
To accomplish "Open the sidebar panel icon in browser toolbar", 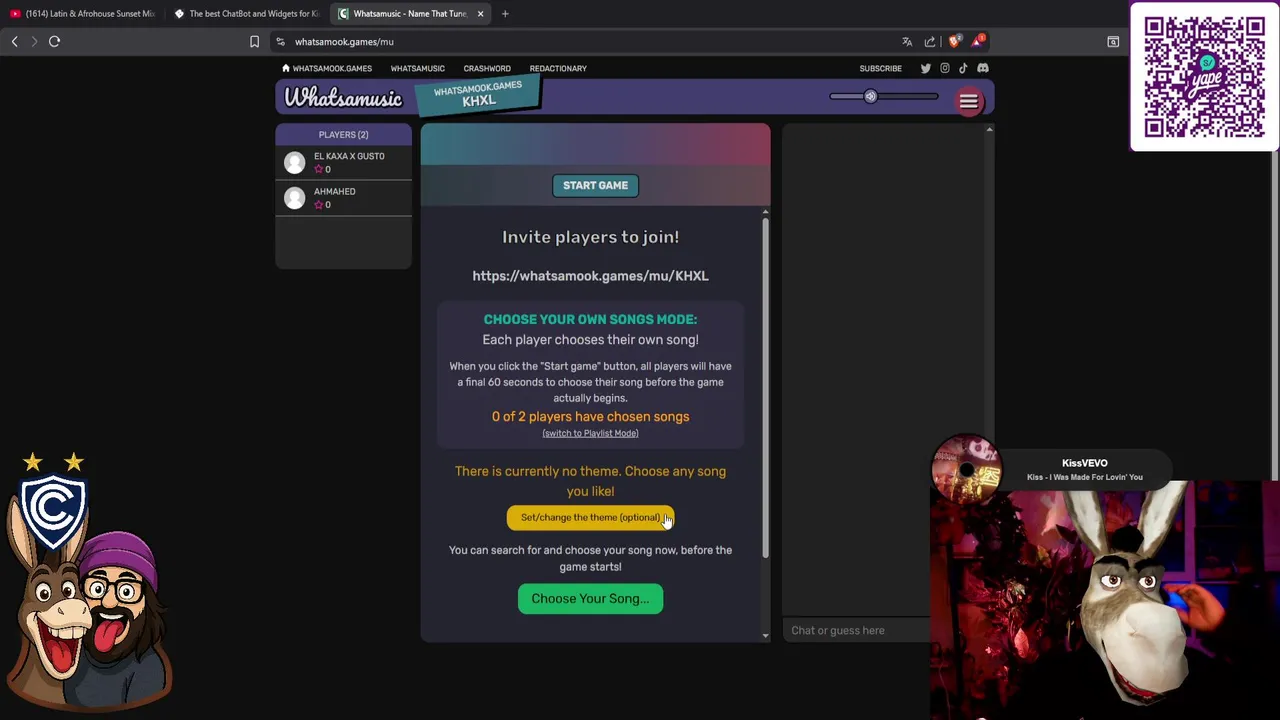I will pyautogui.click(x=1113, y=42).
